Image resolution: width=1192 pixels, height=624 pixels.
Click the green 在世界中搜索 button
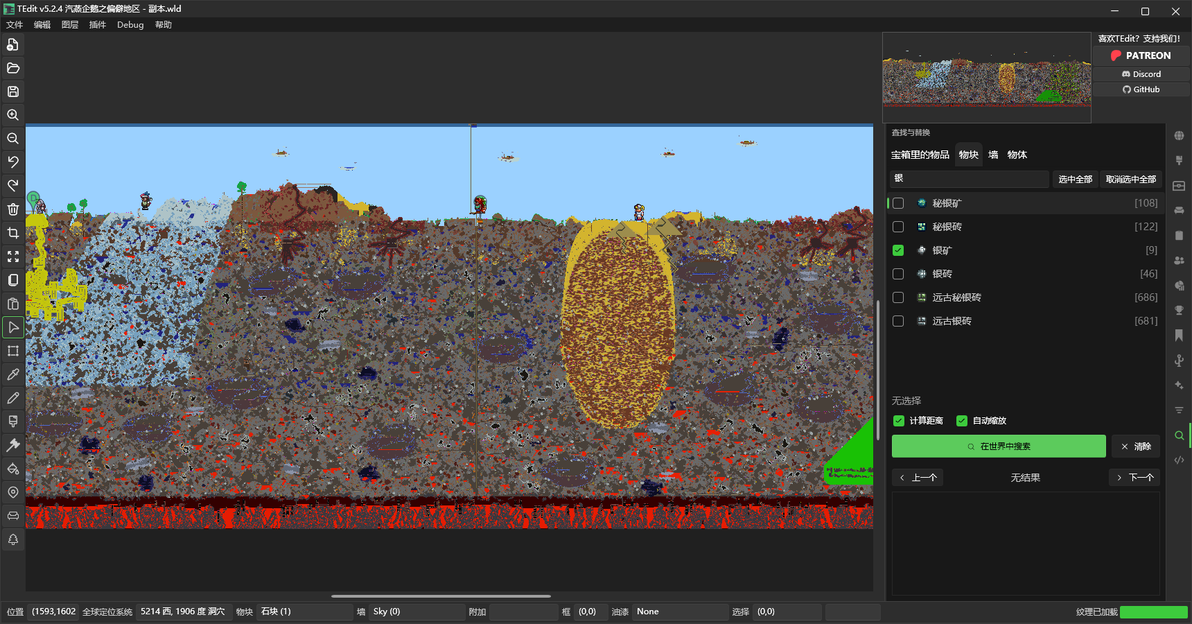(x=999, y=446)
